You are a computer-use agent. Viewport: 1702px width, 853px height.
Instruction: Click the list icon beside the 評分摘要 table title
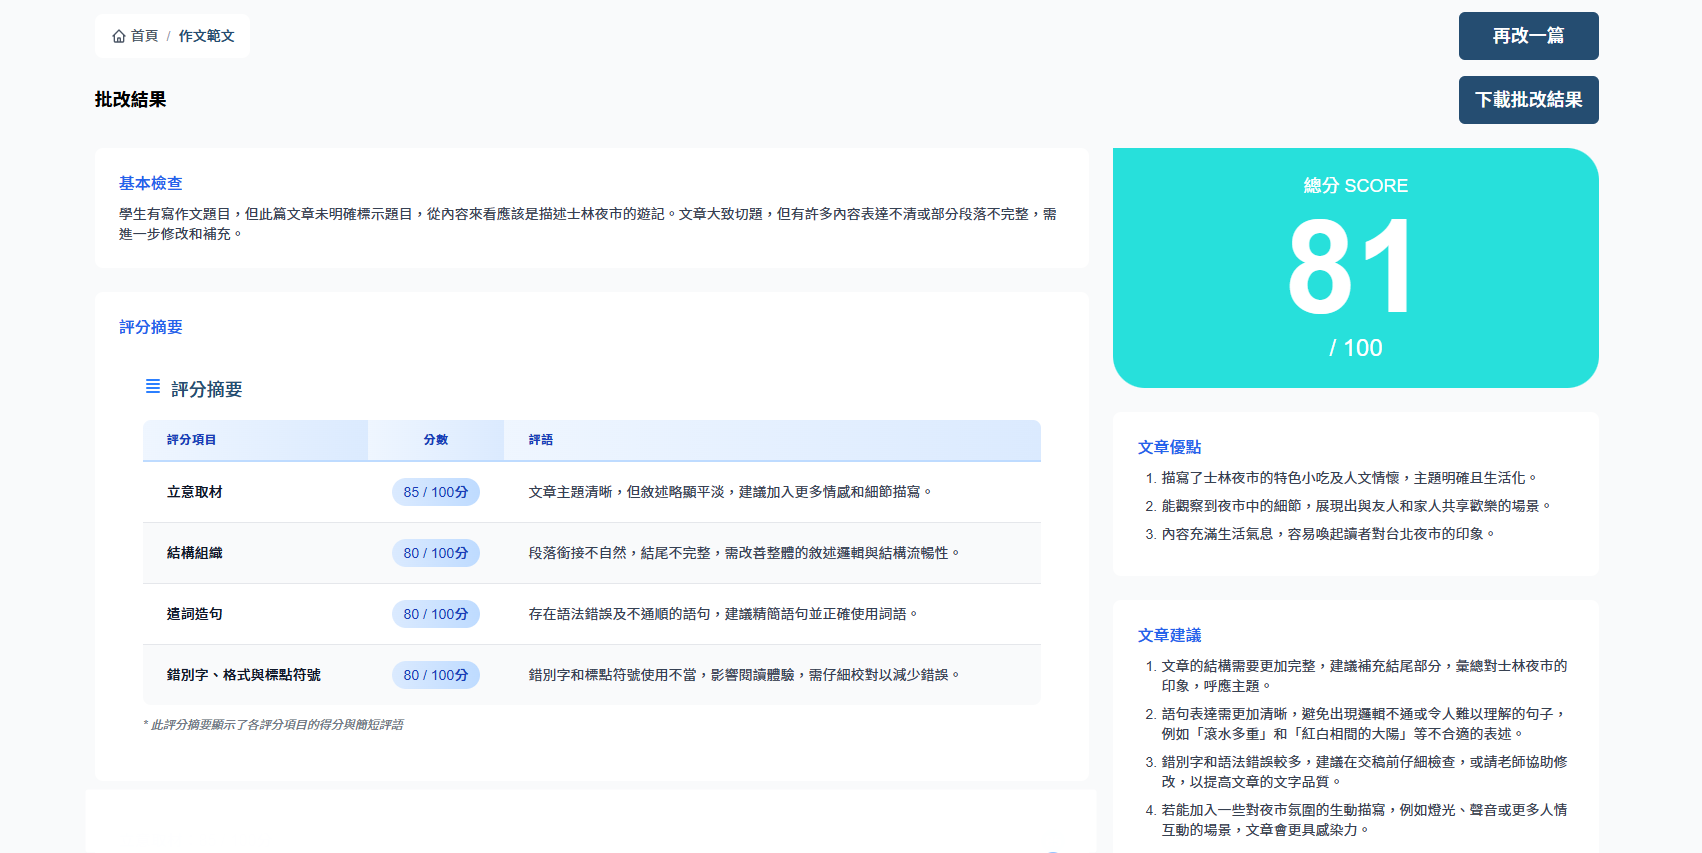coord(153,387)
